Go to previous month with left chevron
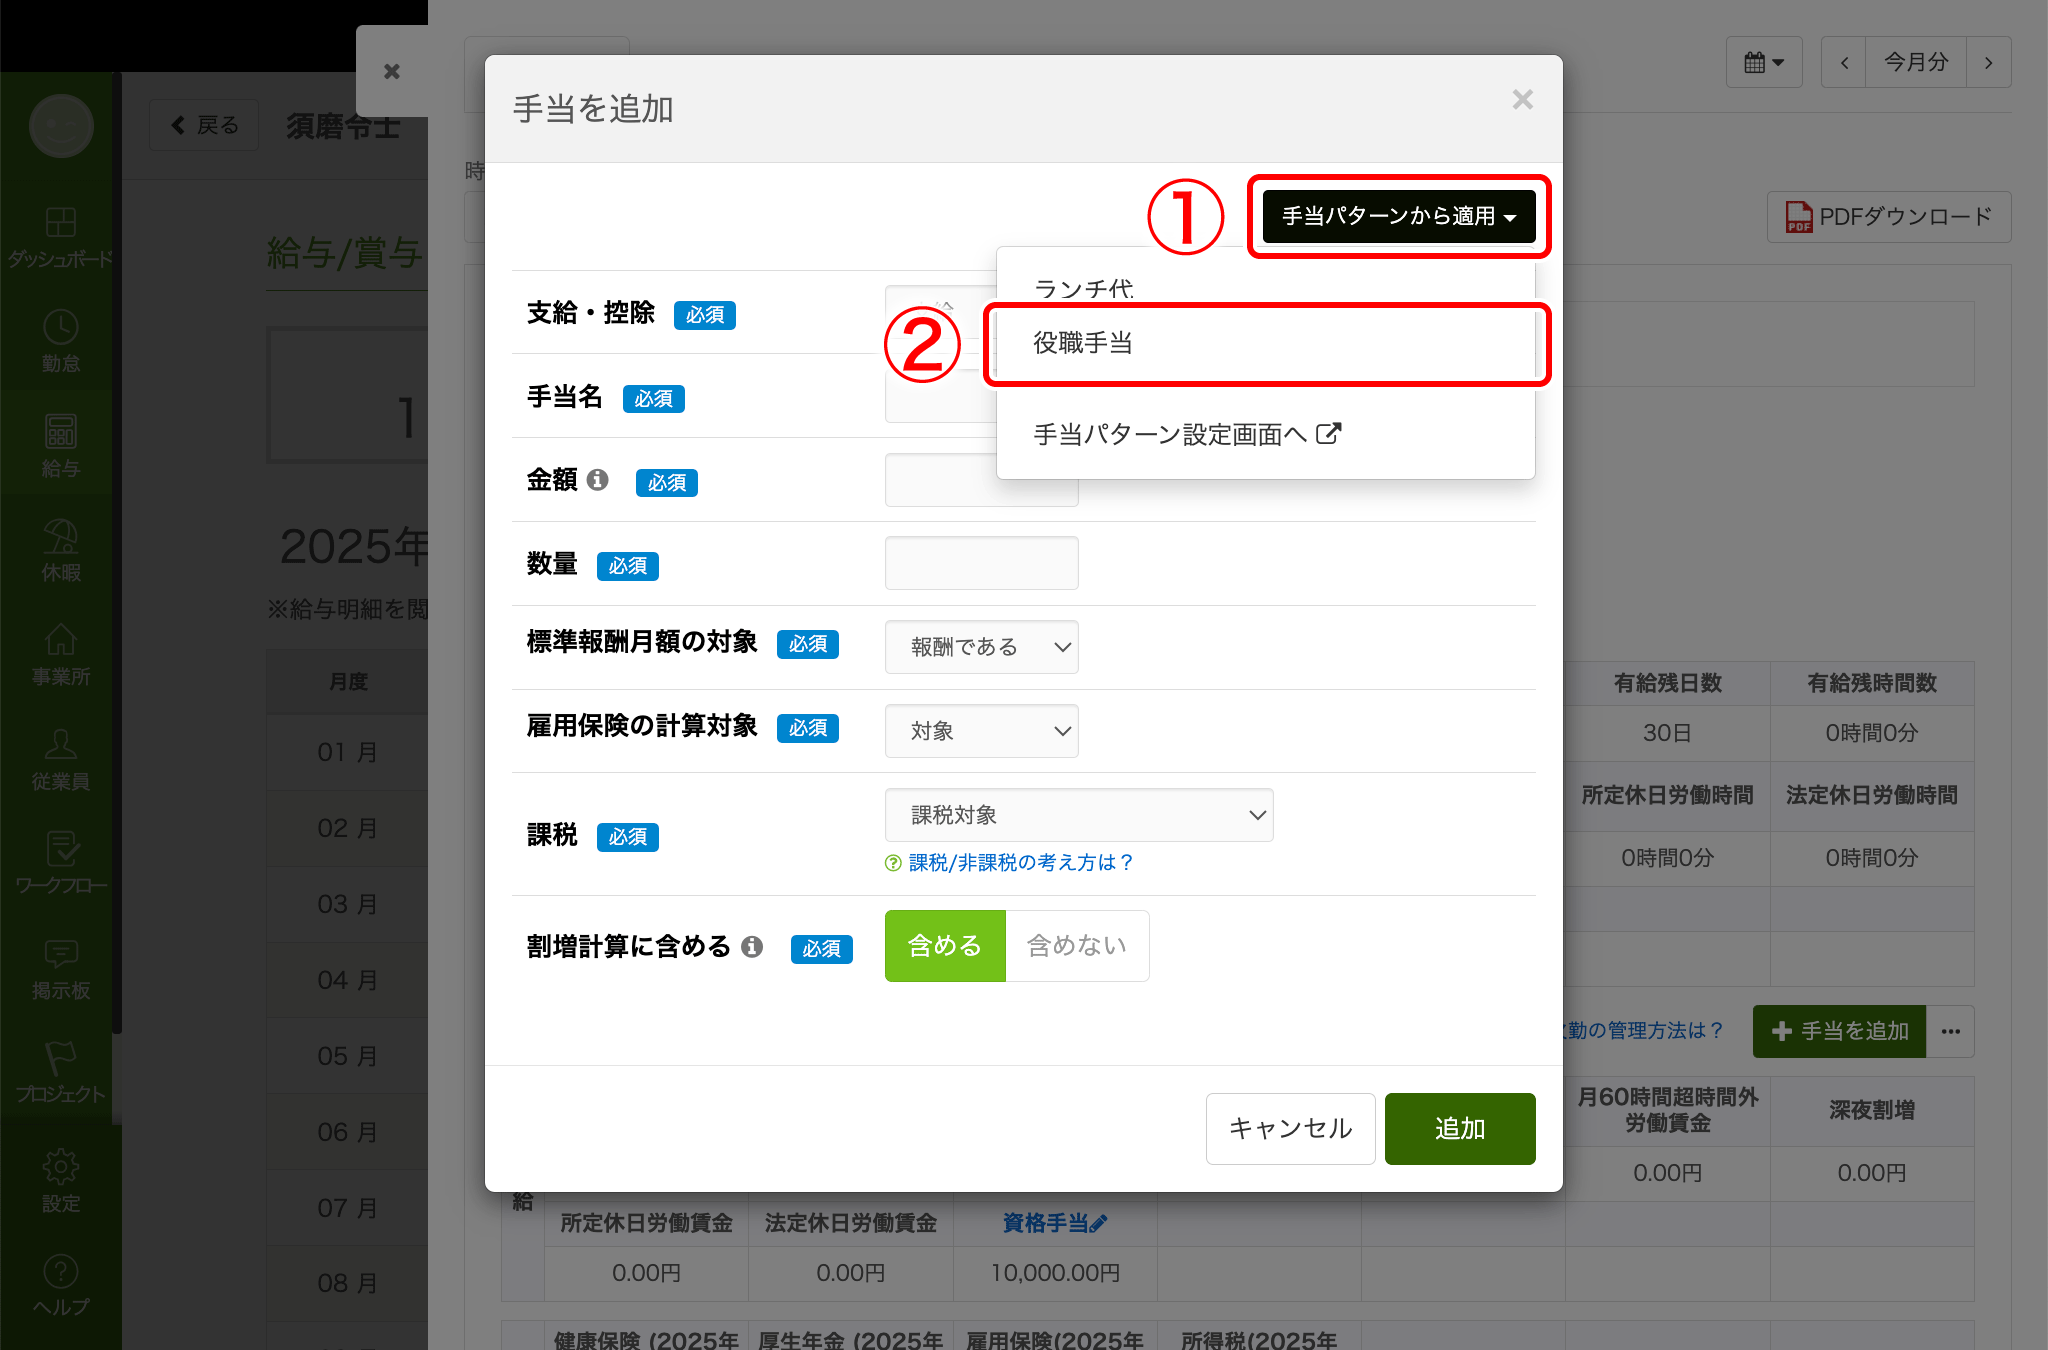2048x1350 pixels. [x=1844, y=62]
